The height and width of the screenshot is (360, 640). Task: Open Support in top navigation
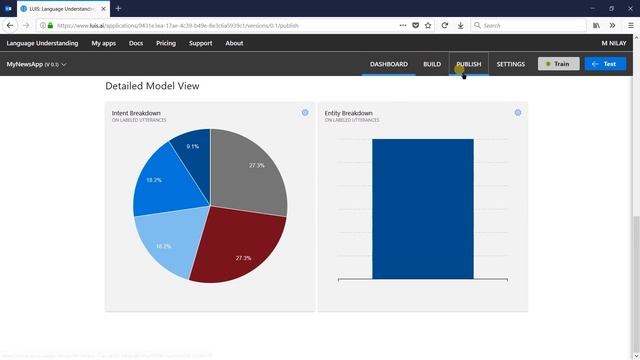(x=200, y=43)
